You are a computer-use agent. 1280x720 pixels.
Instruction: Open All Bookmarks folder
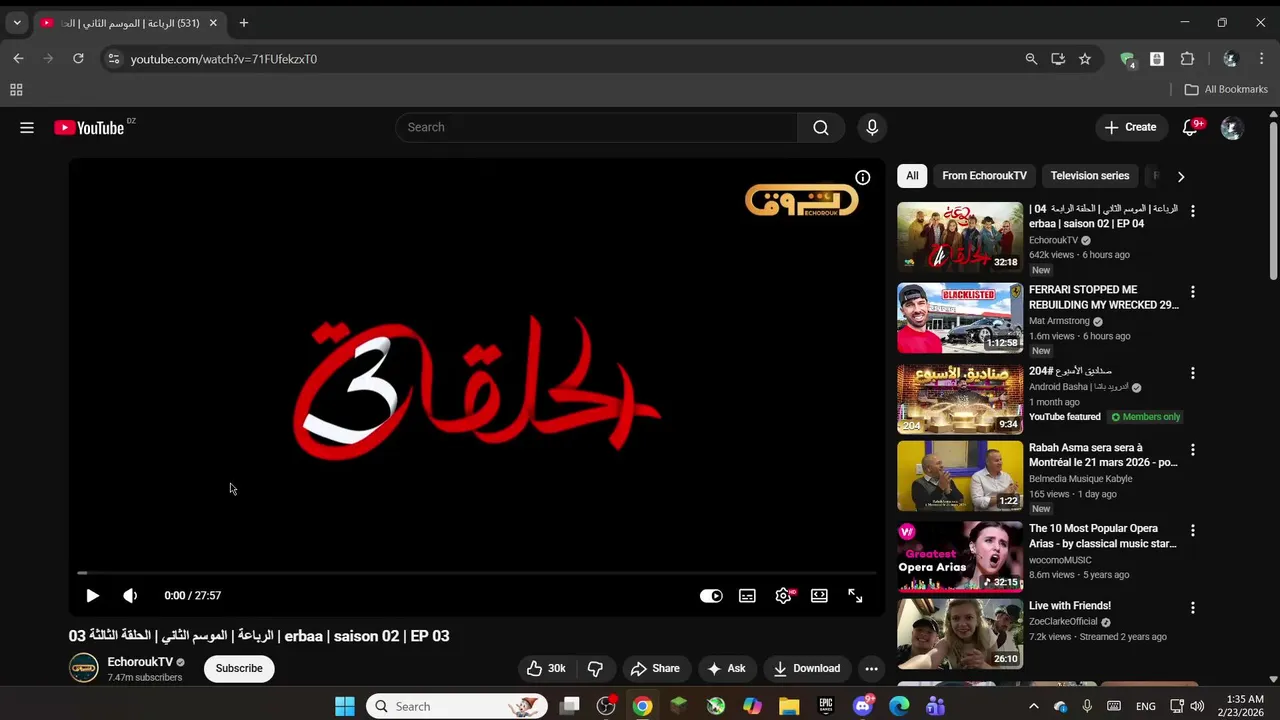1226,89
